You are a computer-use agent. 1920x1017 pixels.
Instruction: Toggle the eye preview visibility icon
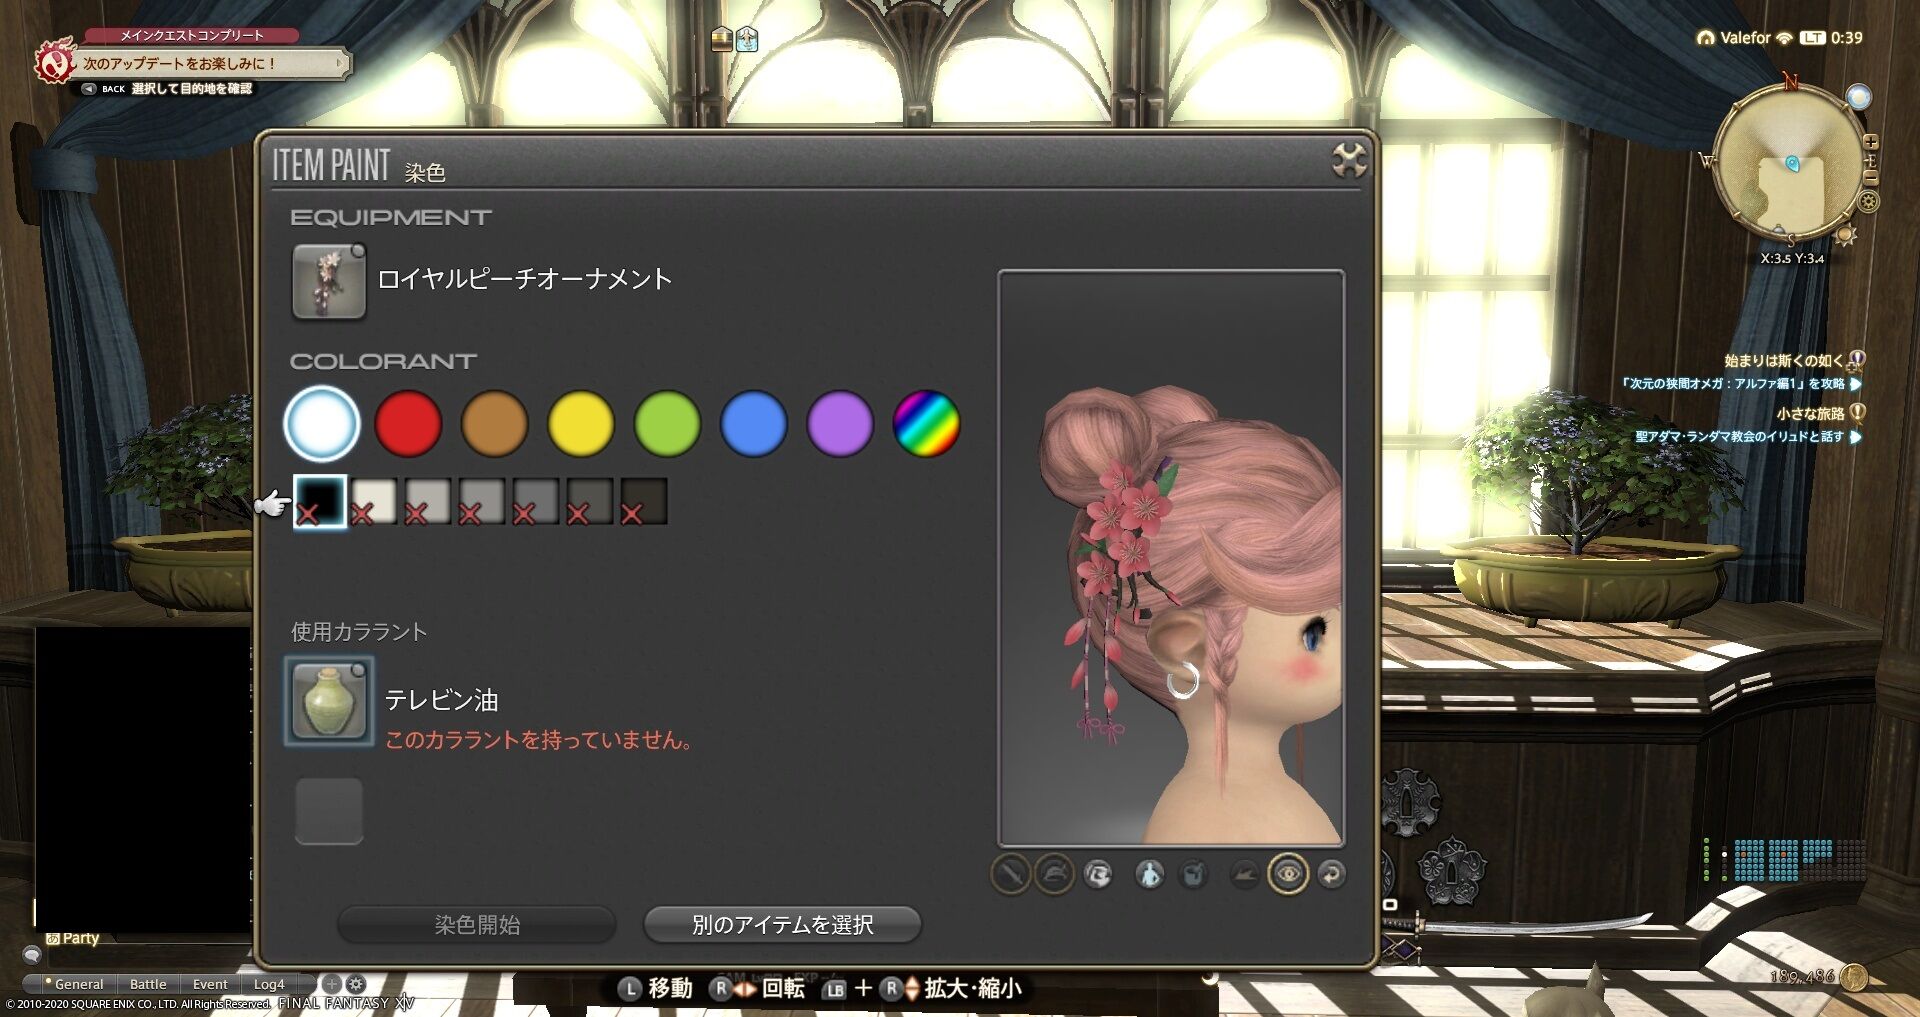click(1288, 875)
